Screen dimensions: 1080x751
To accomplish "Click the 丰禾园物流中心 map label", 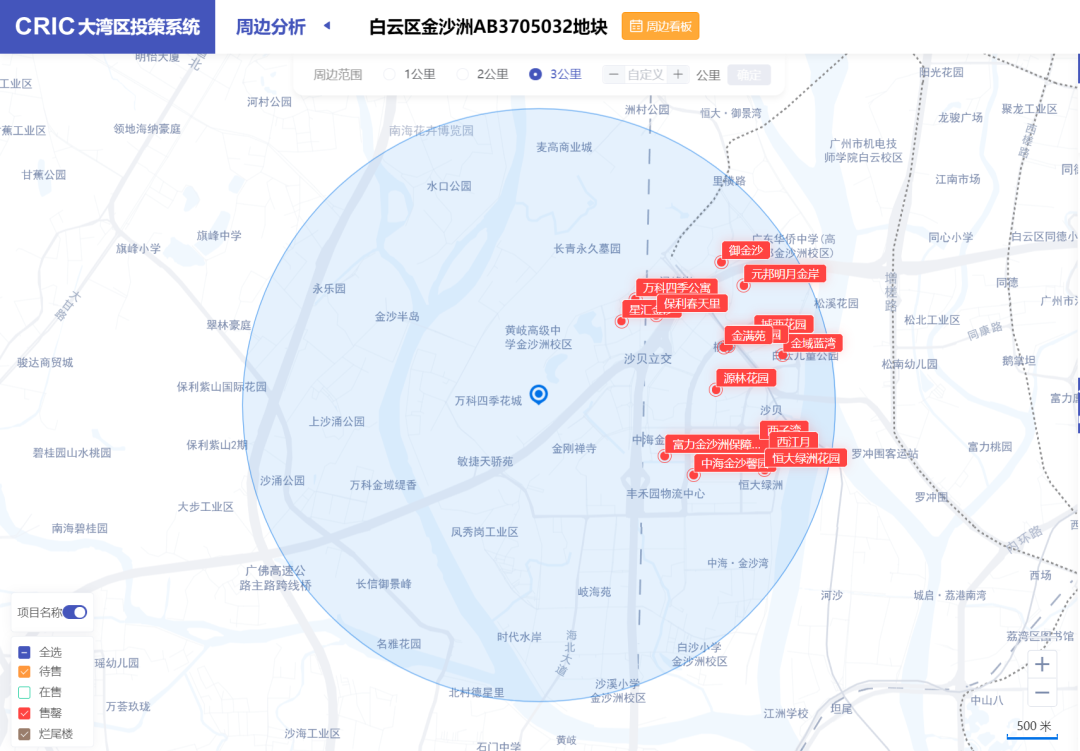I will click(665, 493).
